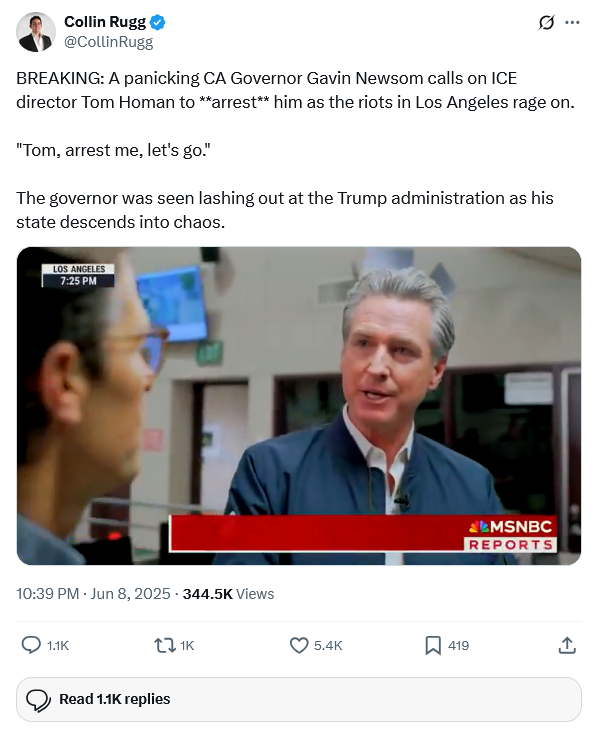Like the post with heart icon
This screenshot has height=730, width=598.
coord(299,645)
